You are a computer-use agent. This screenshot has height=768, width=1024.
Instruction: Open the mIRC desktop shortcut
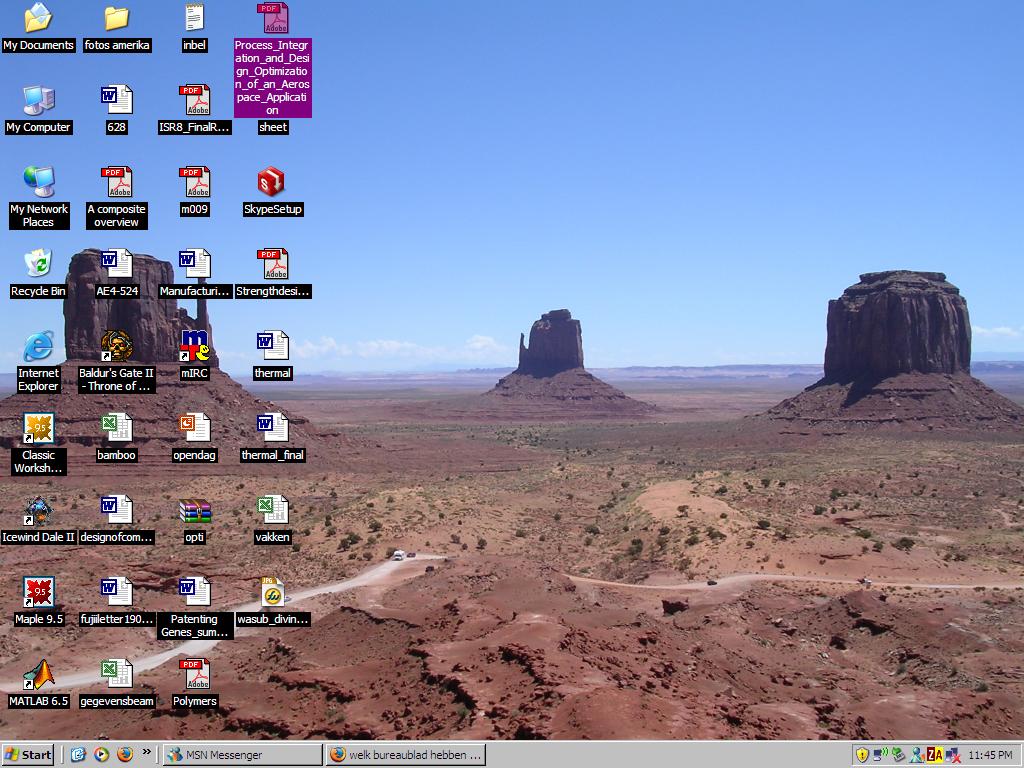pos(194,347)
